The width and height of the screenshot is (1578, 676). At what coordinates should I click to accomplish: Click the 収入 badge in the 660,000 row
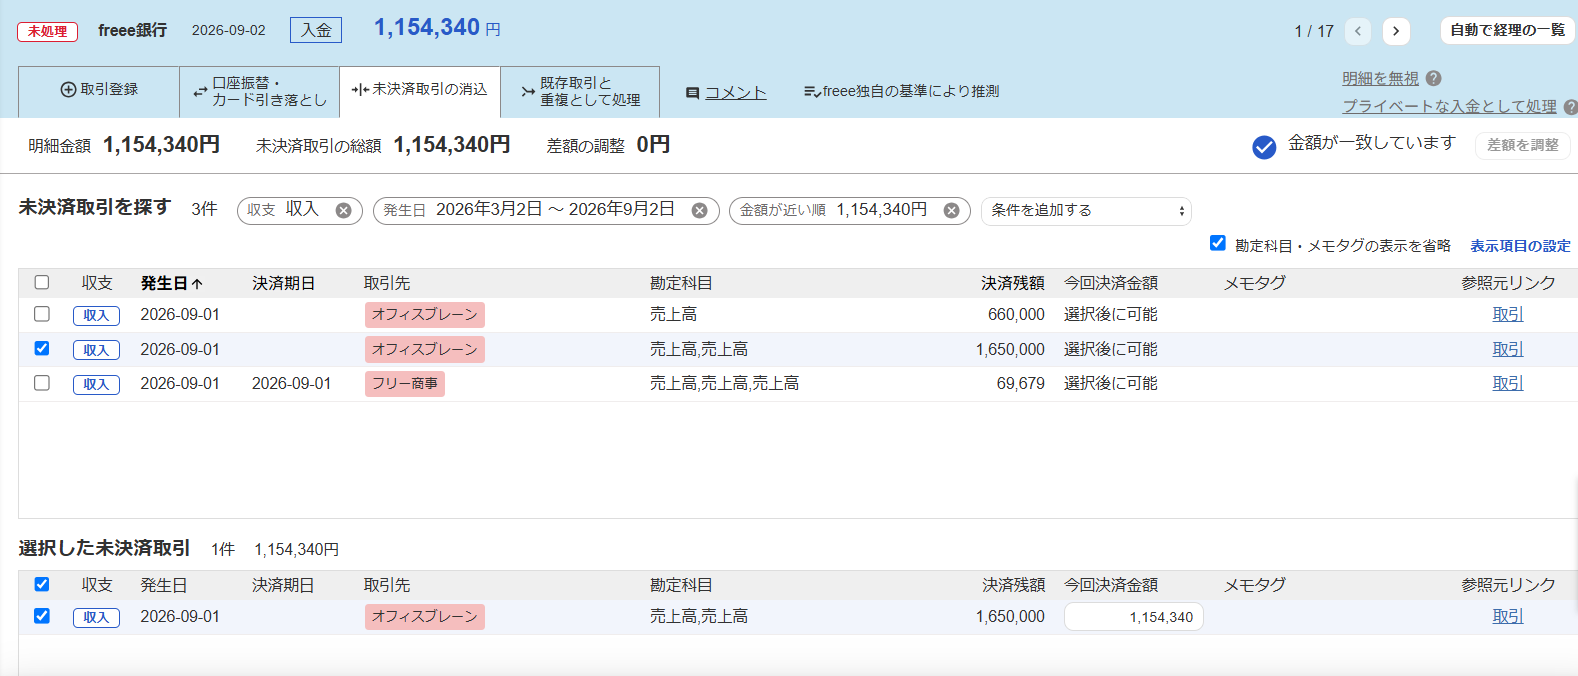pyautogui.click(x=96, y=315)
